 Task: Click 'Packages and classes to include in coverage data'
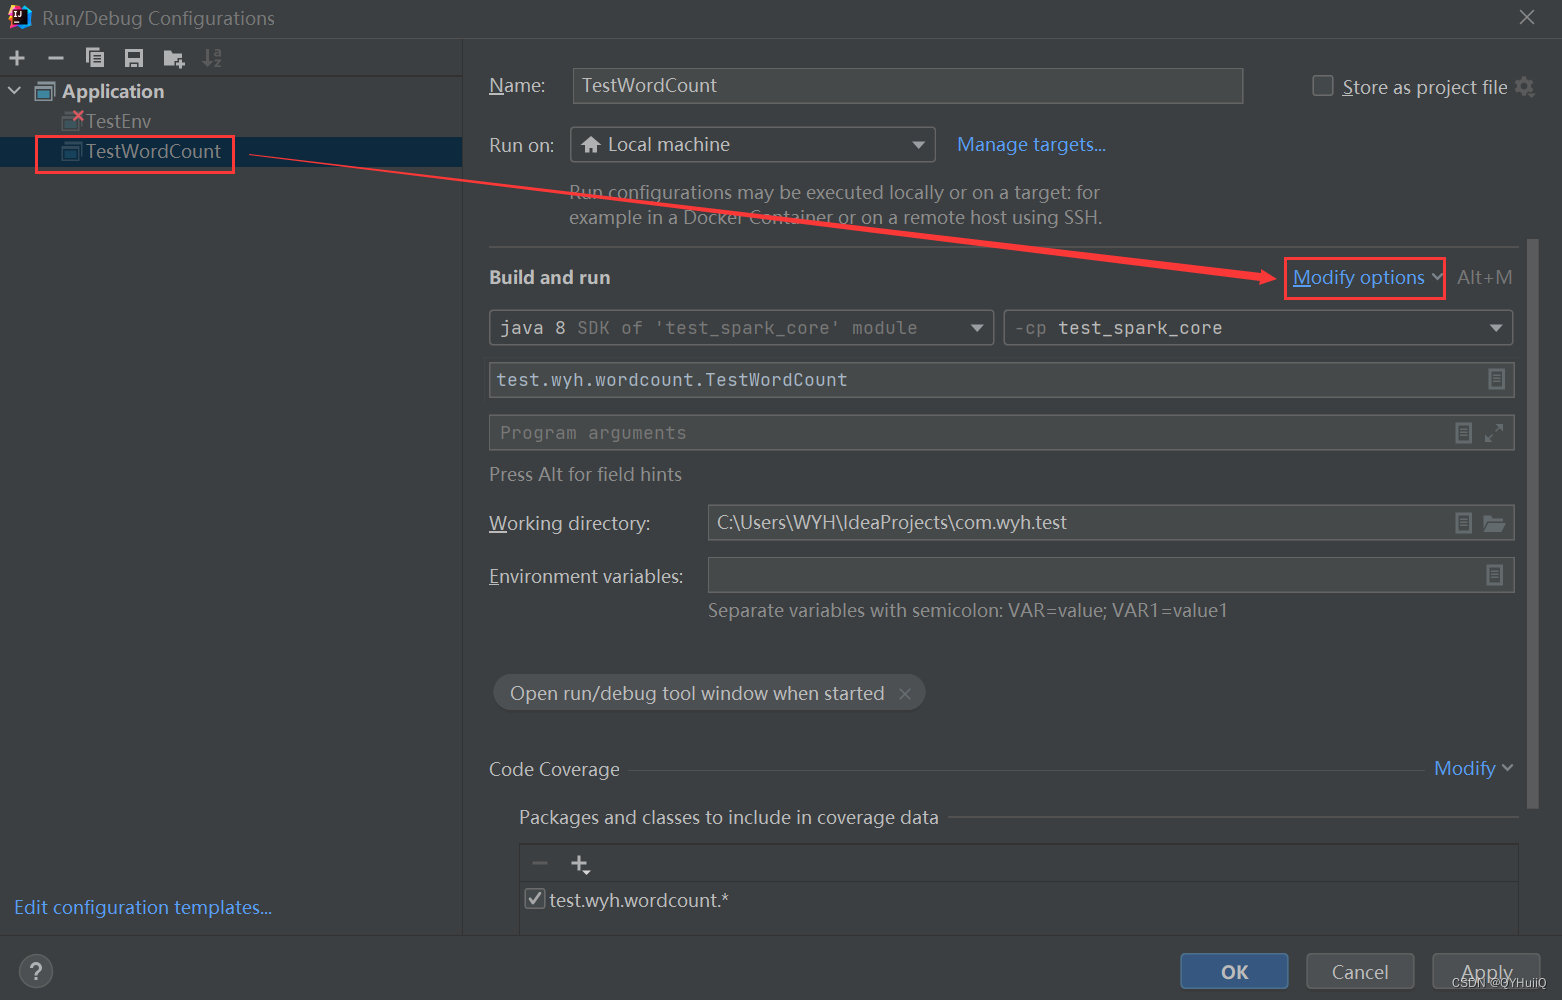point(729,817)
